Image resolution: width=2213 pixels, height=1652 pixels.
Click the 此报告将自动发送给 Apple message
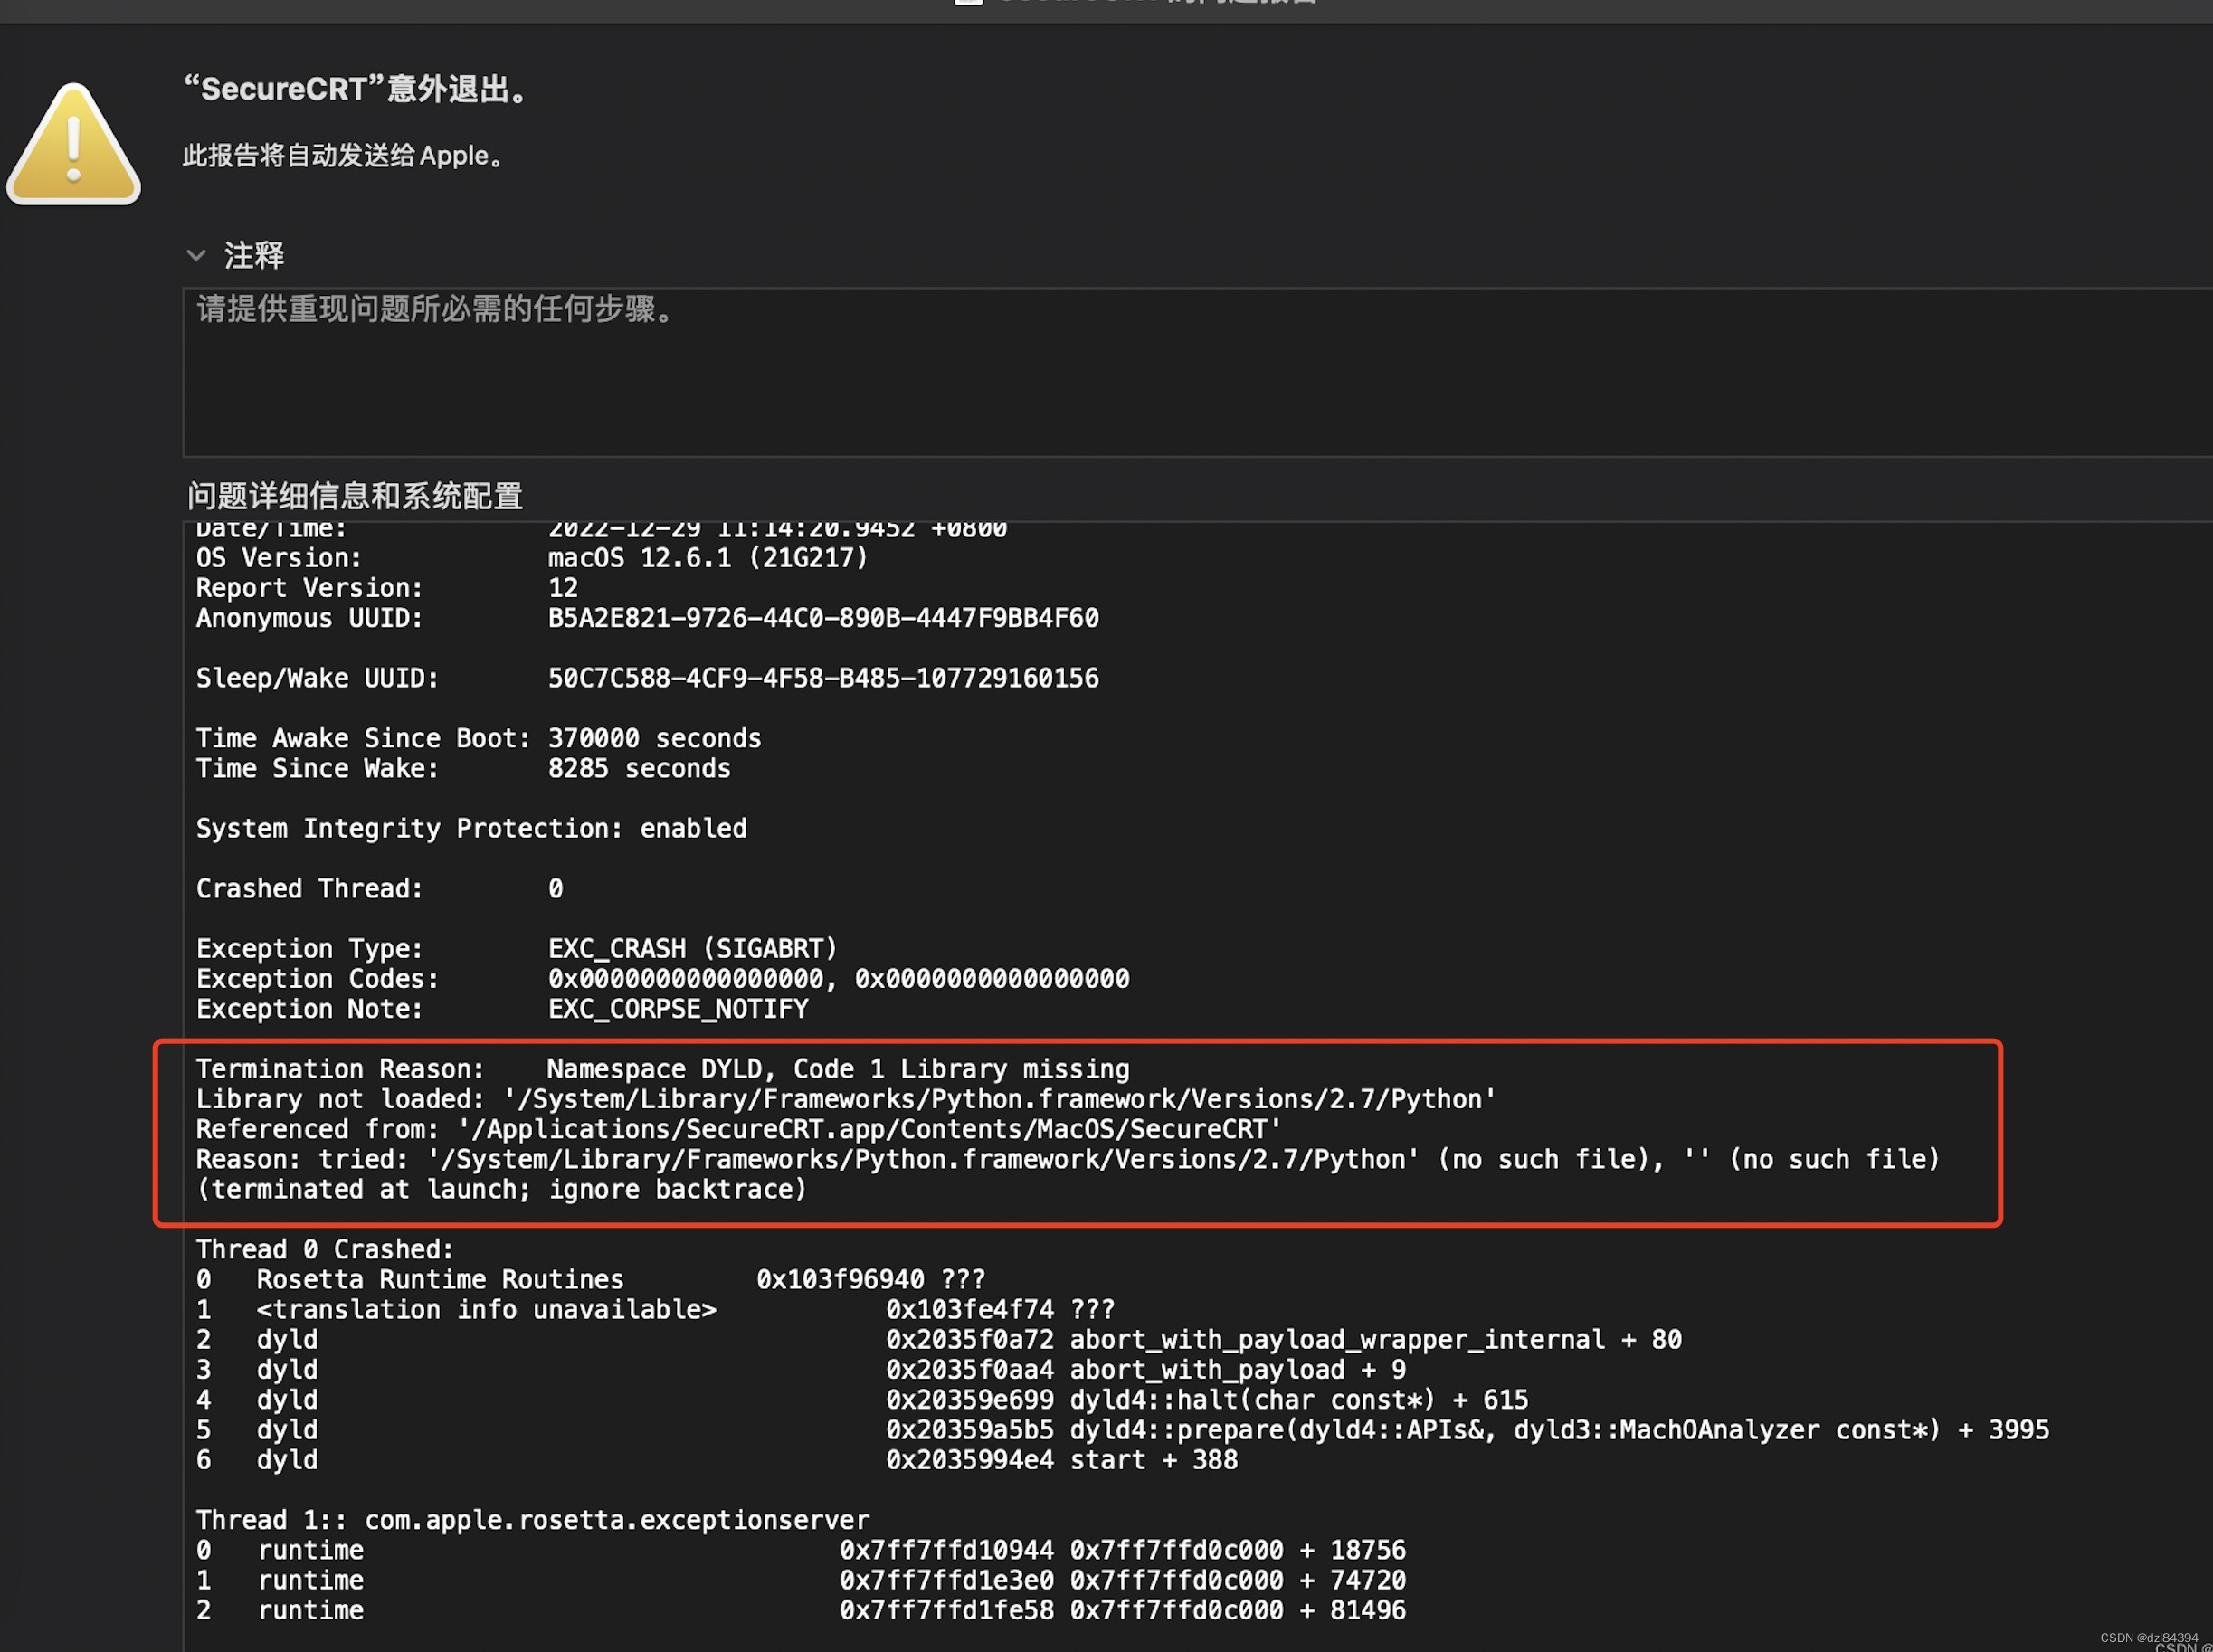(x=344, y=156)
